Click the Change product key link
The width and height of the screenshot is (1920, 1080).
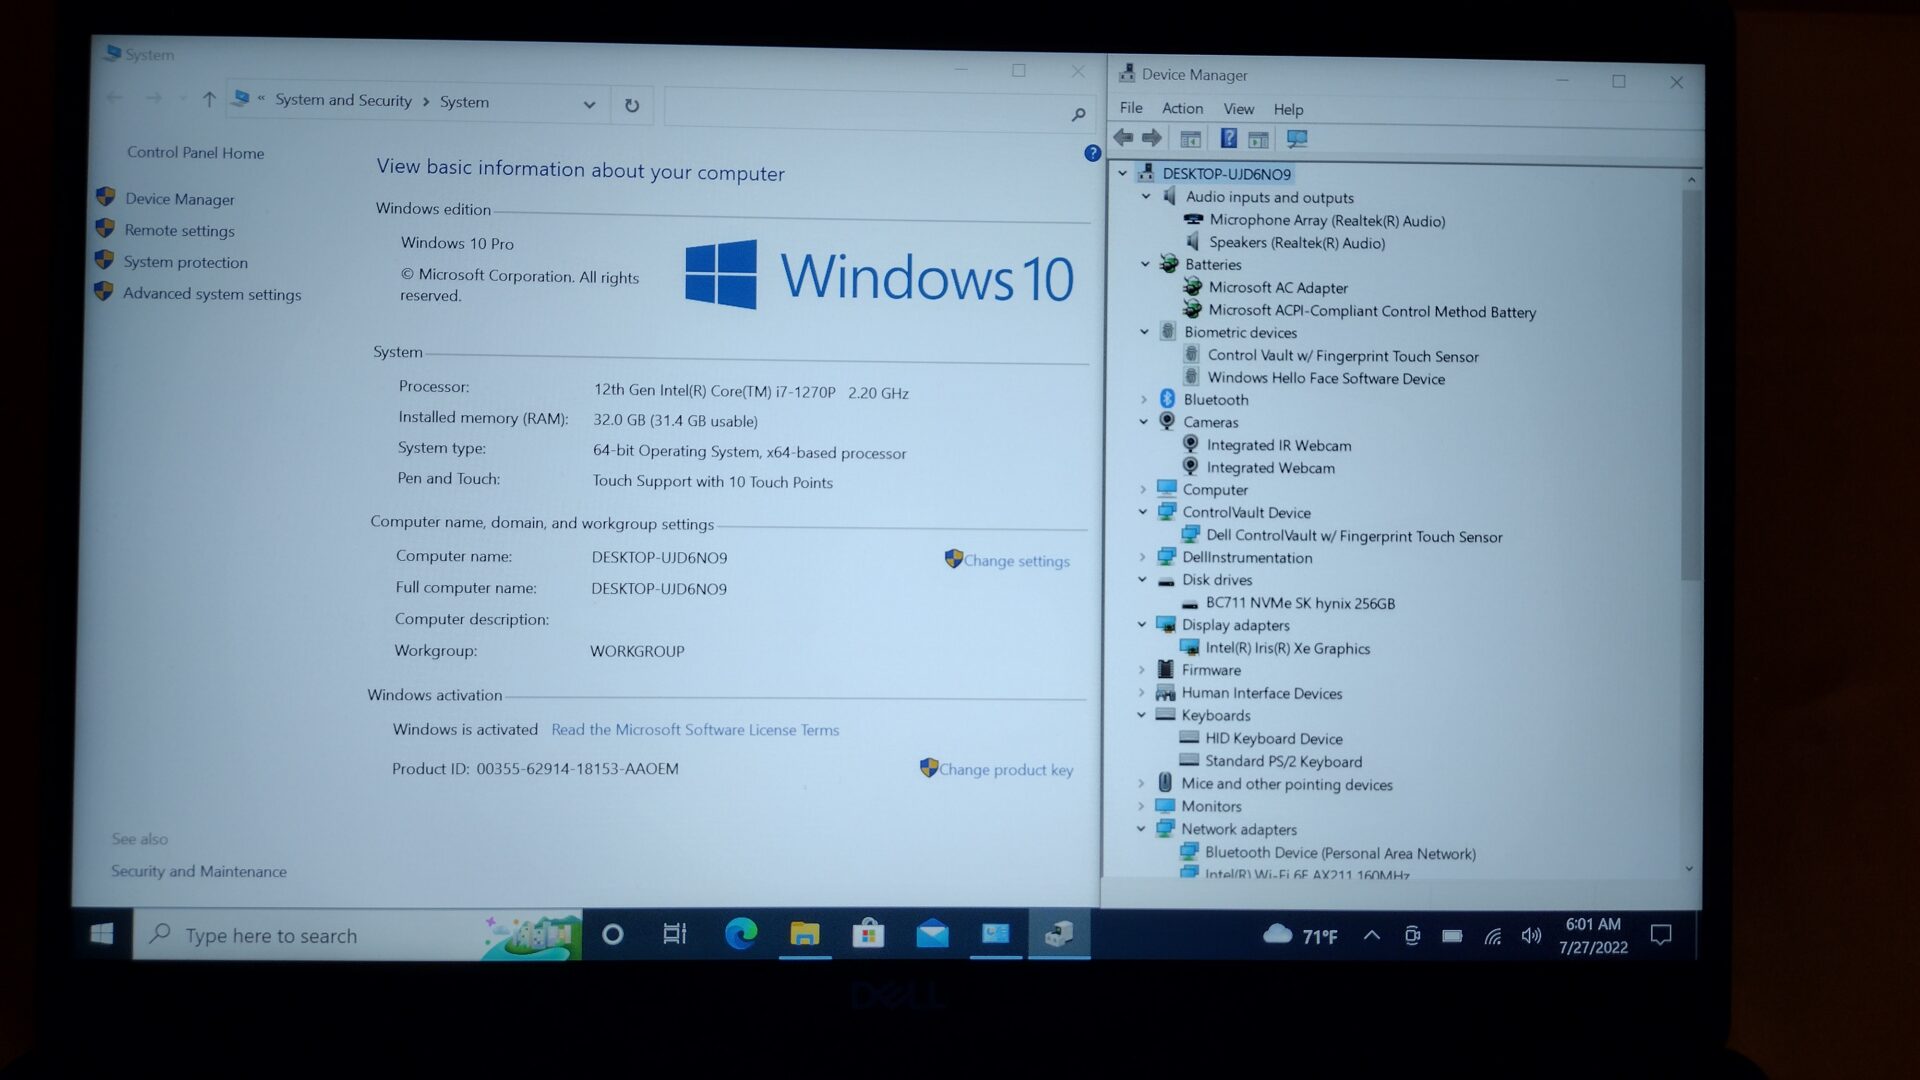1005,769
